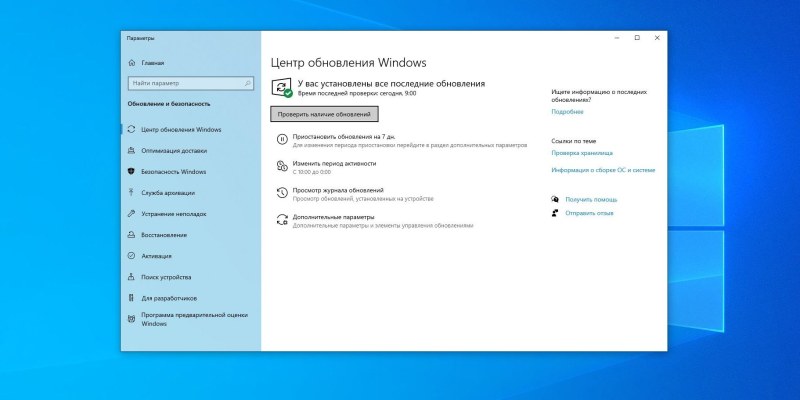Open 'Поиск устройства' from the sidebar
Image resolution: width=800 pixels, height=400 pixels.
pos(166,276)
